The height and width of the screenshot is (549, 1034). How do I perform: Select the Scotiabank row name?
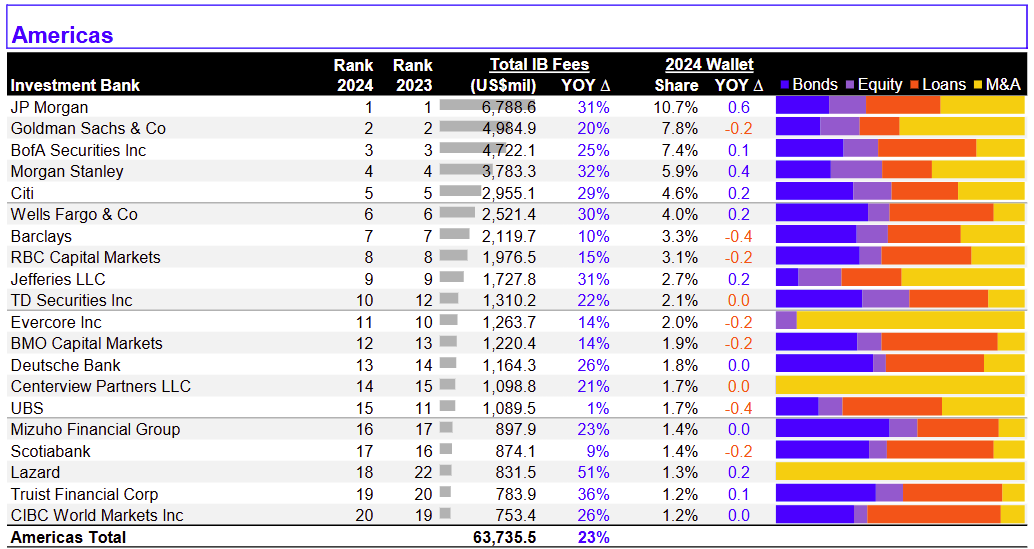pos(51,451)
